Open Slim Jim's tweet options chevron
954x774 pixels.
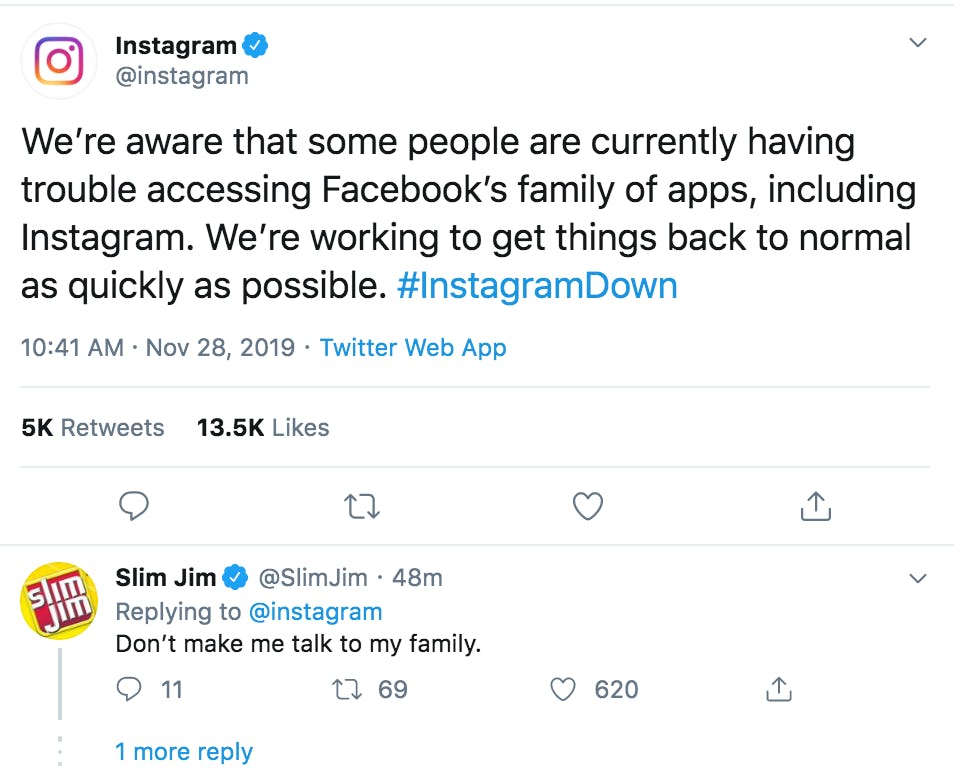[x=917, y=577]
